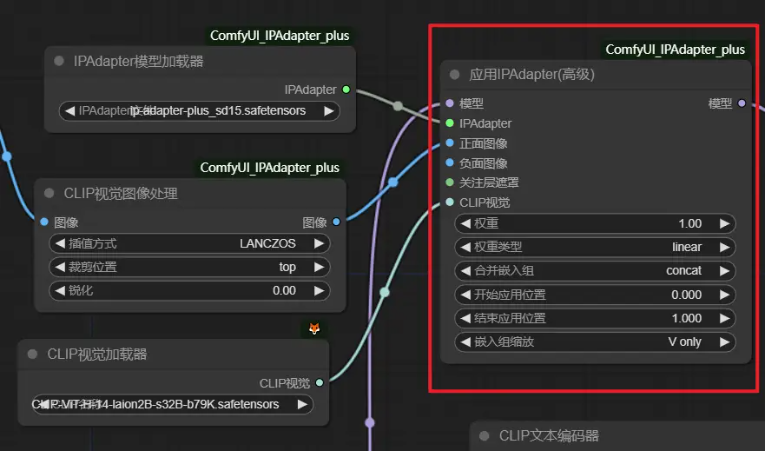765x451 pixels.
Task: Click the 开始应用位置 value field showing 0.000
Action: pos(595,294)
